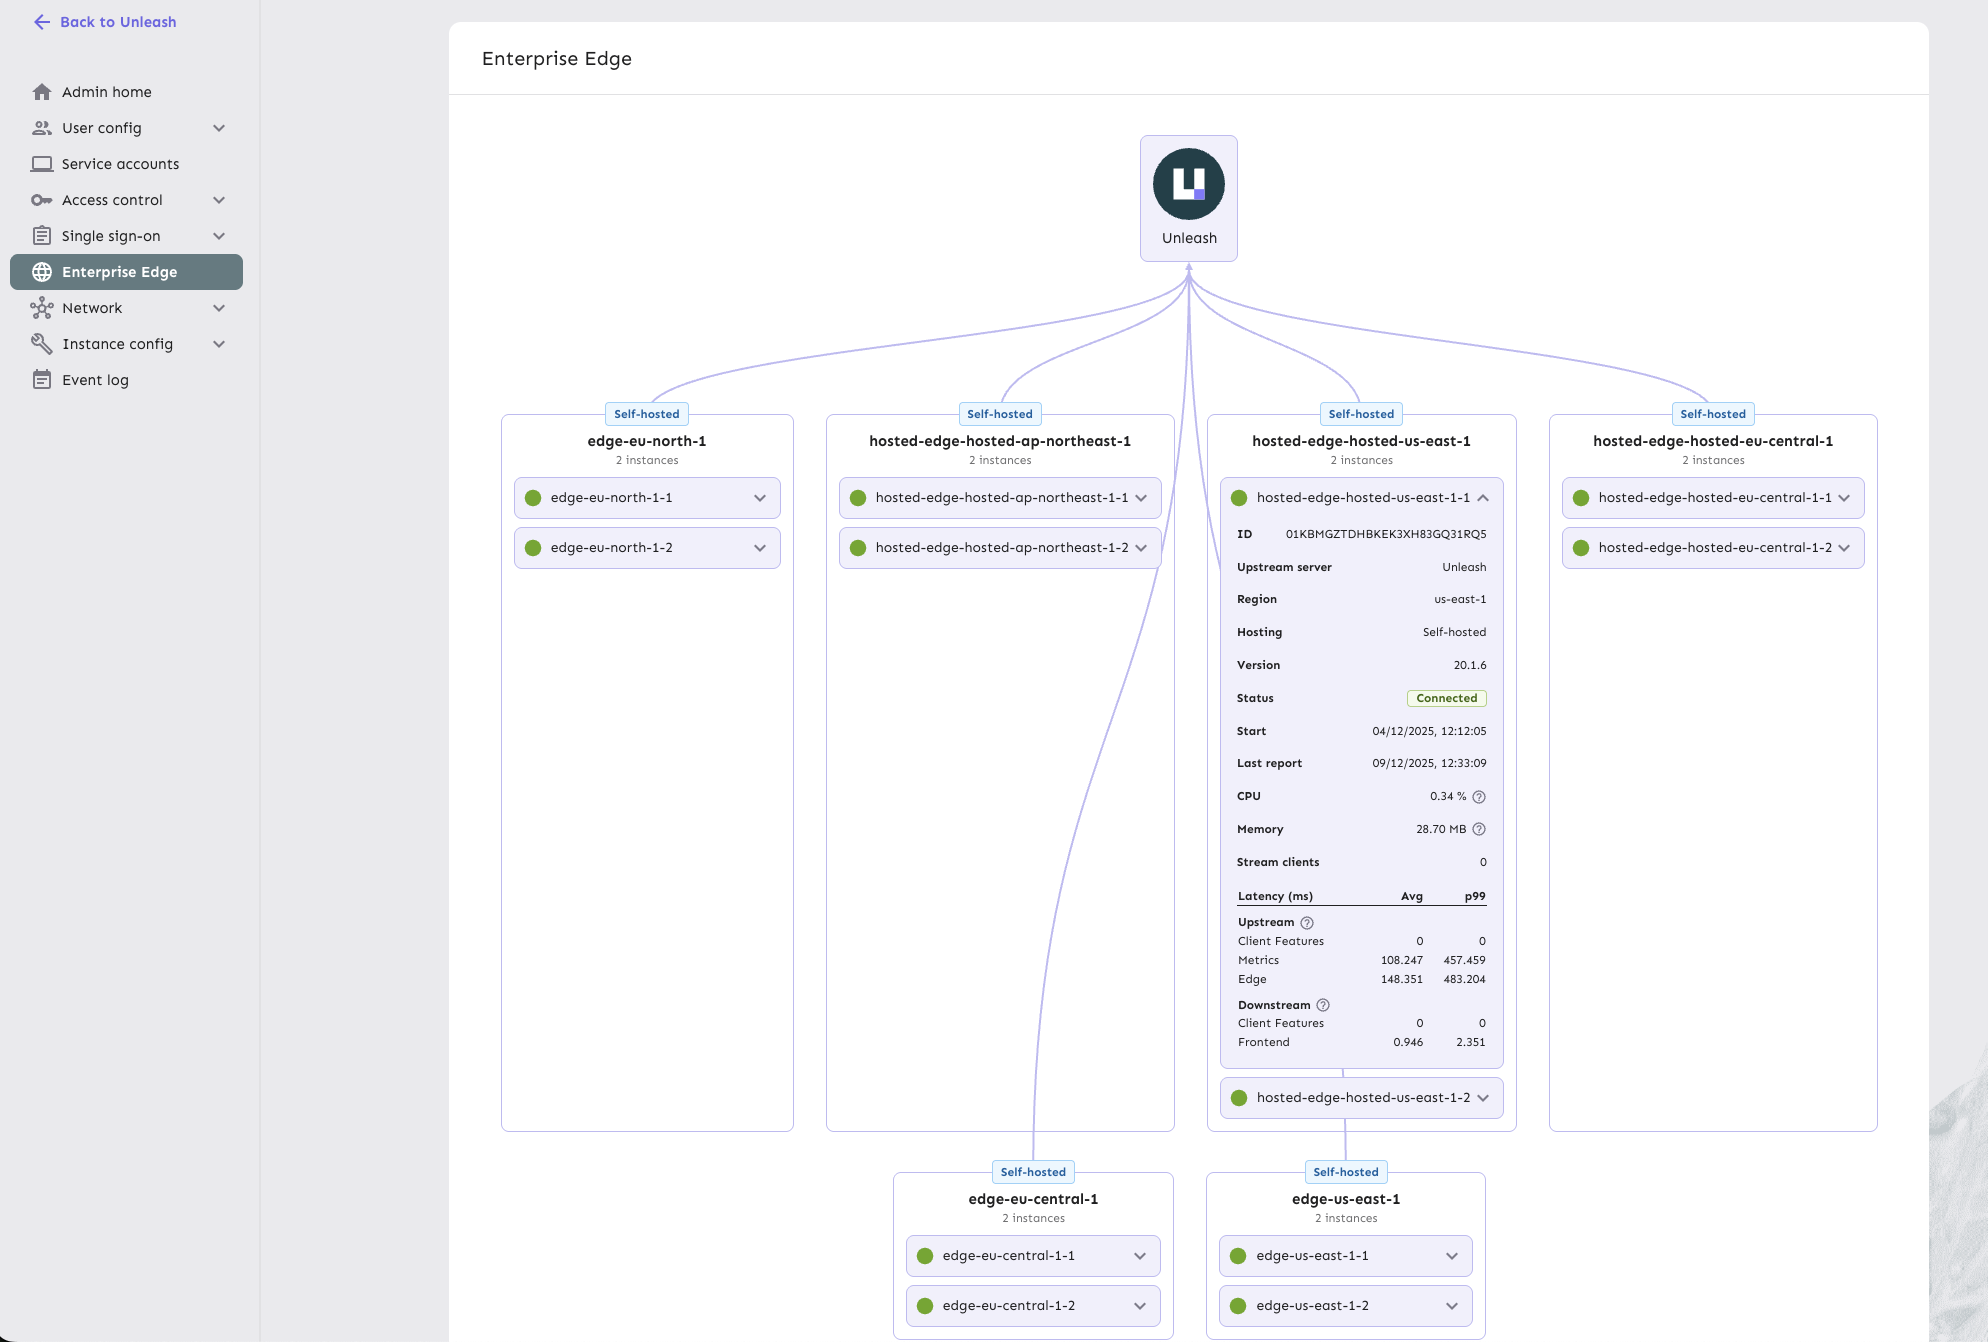Image resolution: width=1988 pixels, height=1342 pixels.
Task: Select Single sign-on in the sidebar
Action: tap(110, 235)
